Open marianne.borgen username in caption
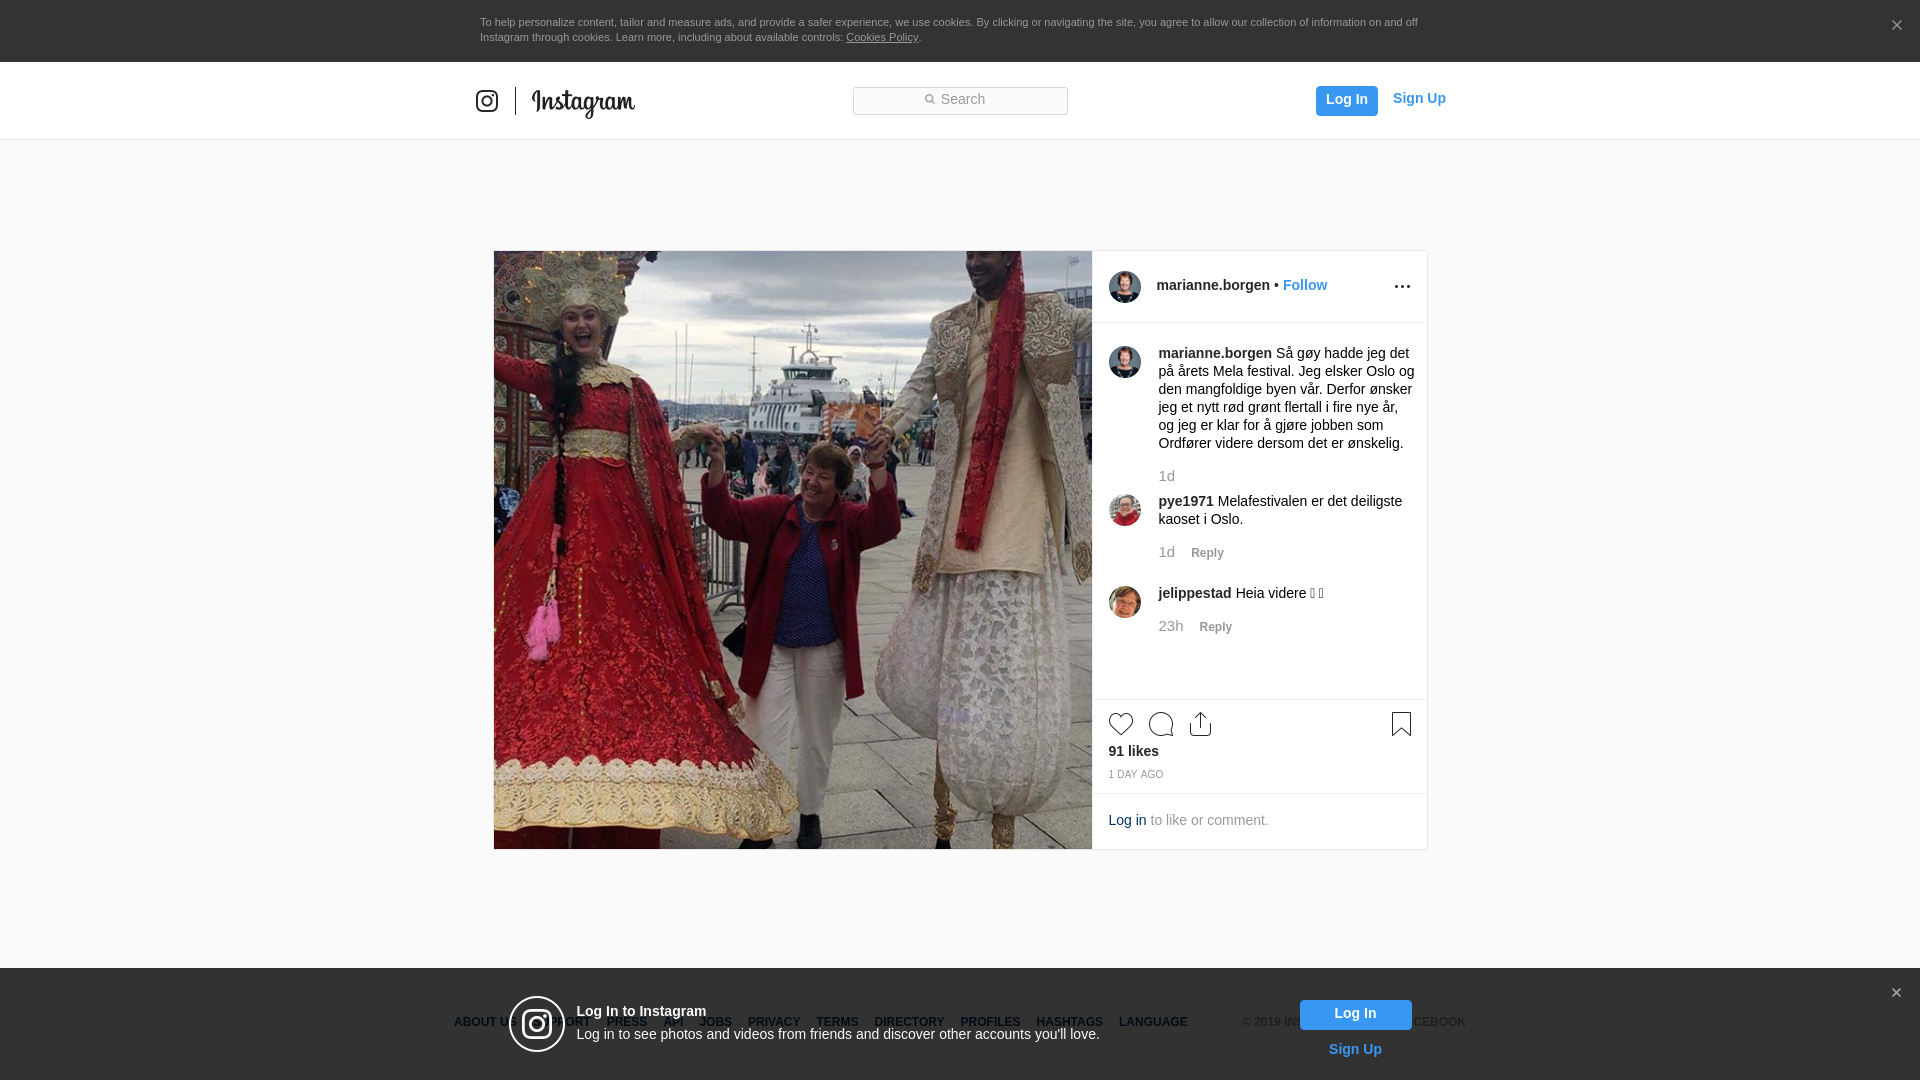 (x=1214, y=353)
